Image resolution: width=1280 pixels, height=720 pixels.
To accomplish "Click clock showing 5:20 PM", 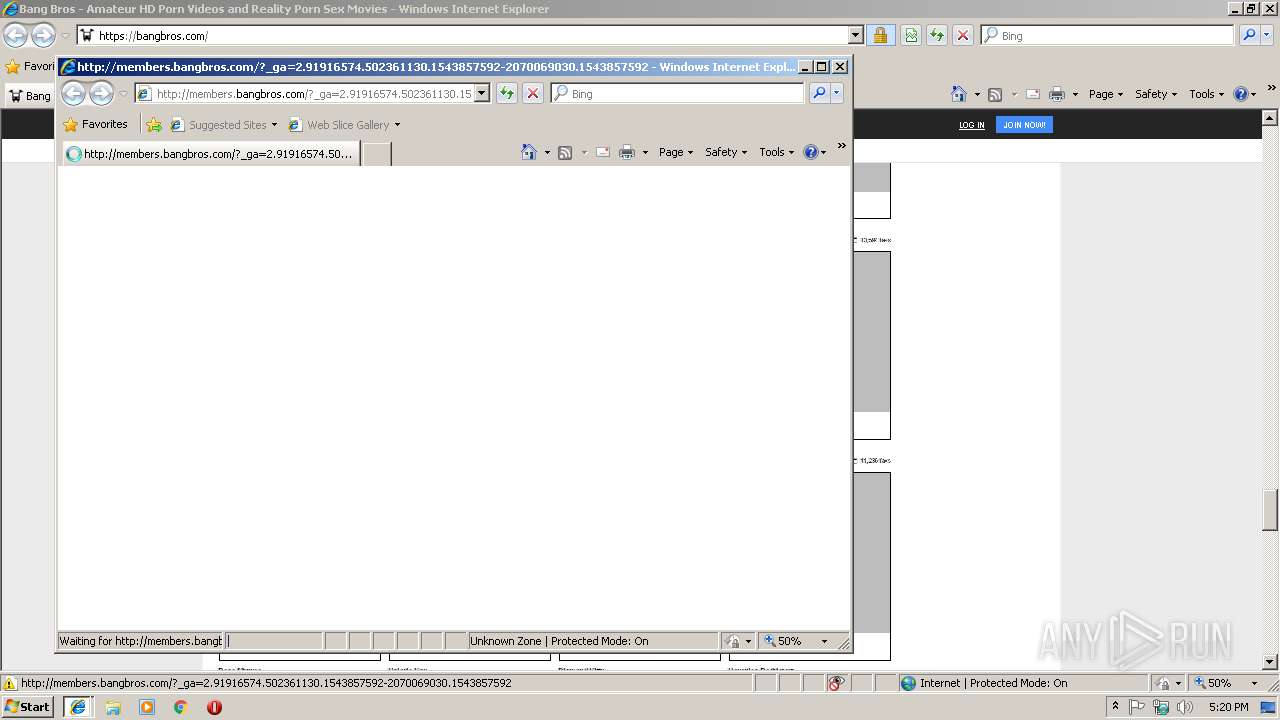I will point(1229,707).
